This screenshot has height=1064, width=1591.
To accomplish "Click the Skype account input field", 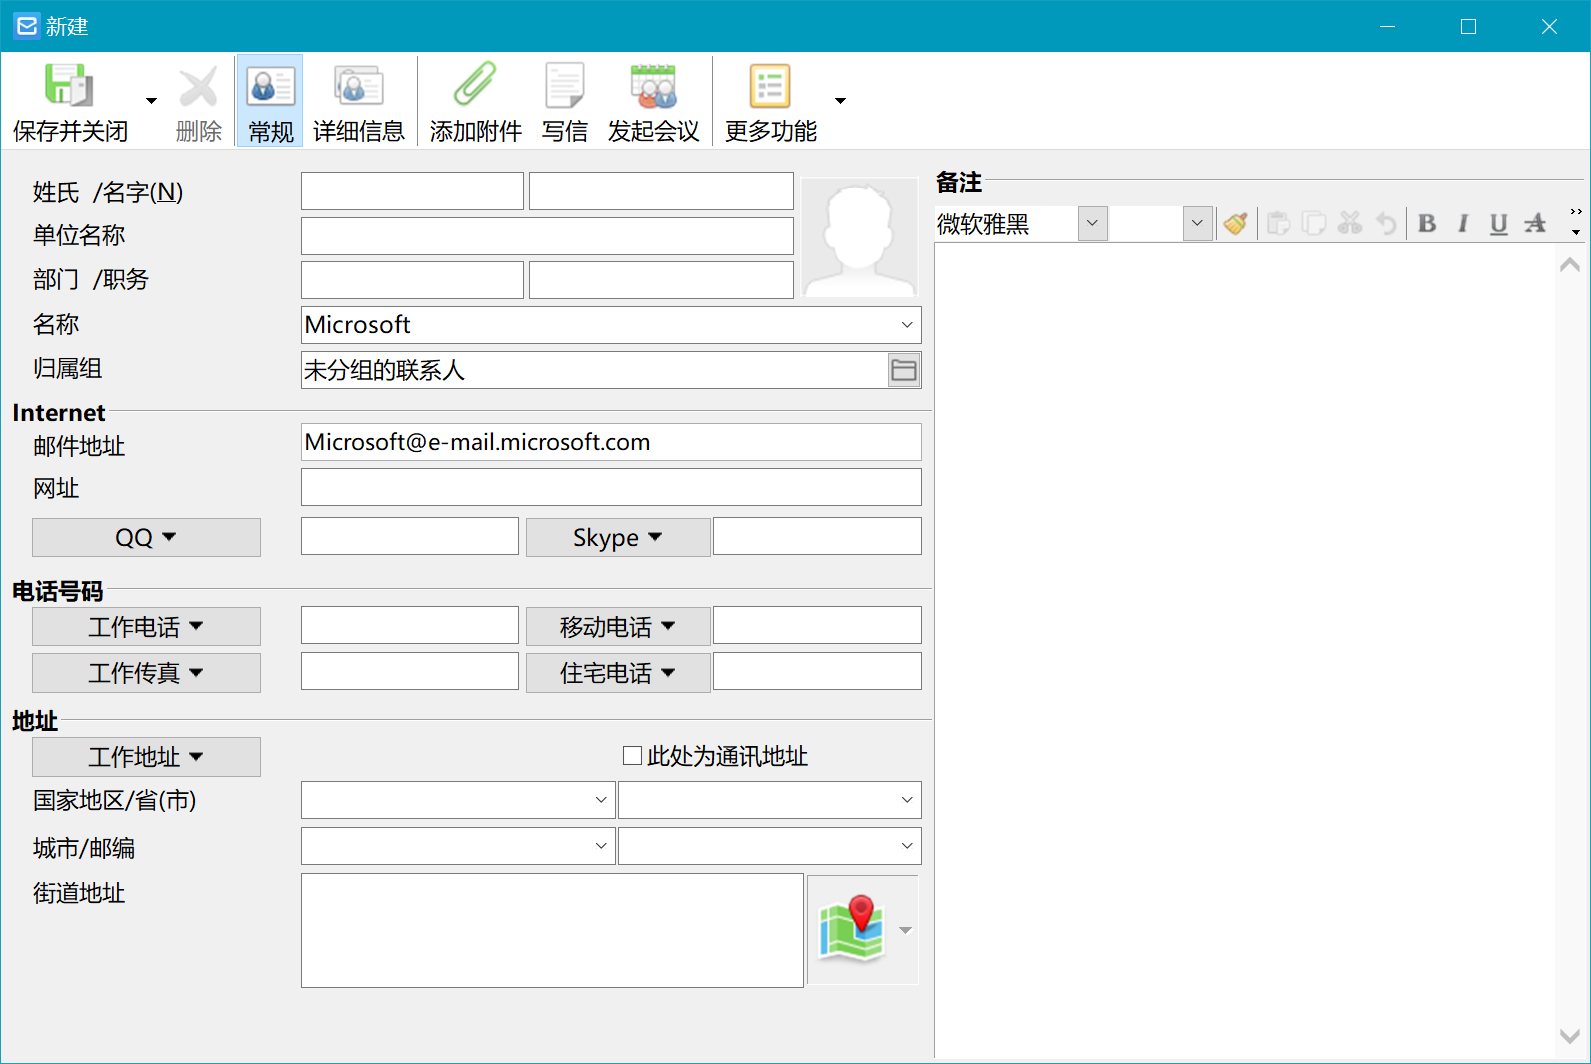I will (x=817, y=536).
